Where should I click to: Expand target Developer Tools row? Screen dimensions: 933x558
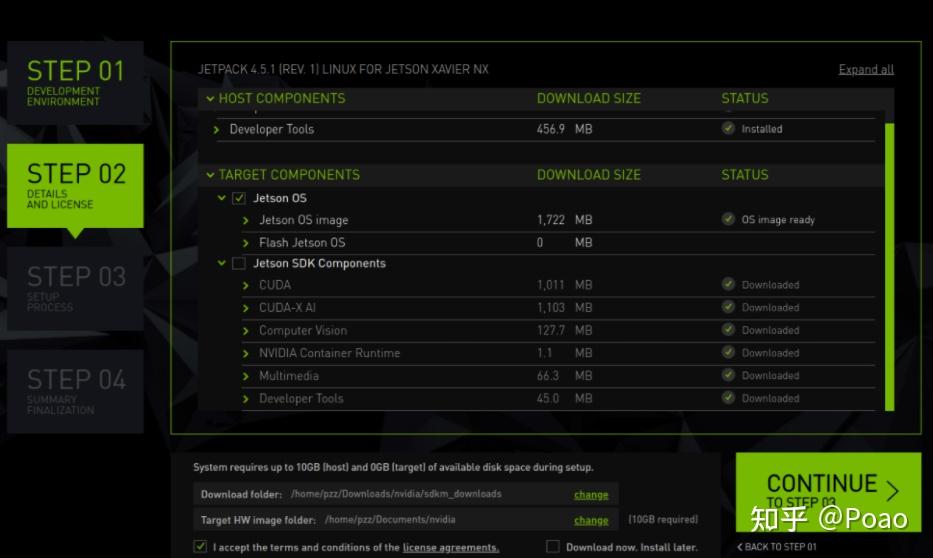[x=246, y=399]
